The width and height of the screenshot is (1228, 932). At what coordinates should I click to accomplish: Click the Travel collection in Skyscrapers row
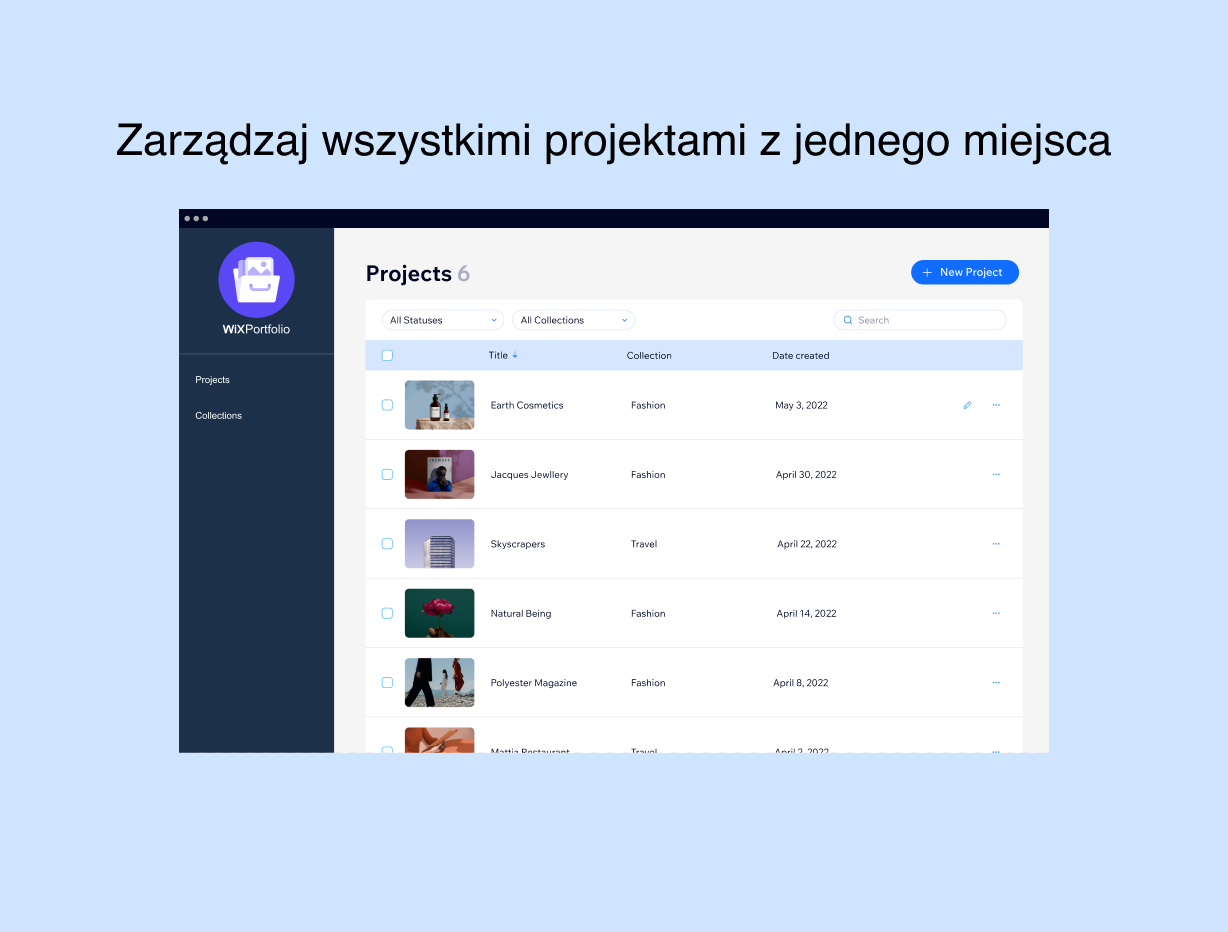click(644, 544)
